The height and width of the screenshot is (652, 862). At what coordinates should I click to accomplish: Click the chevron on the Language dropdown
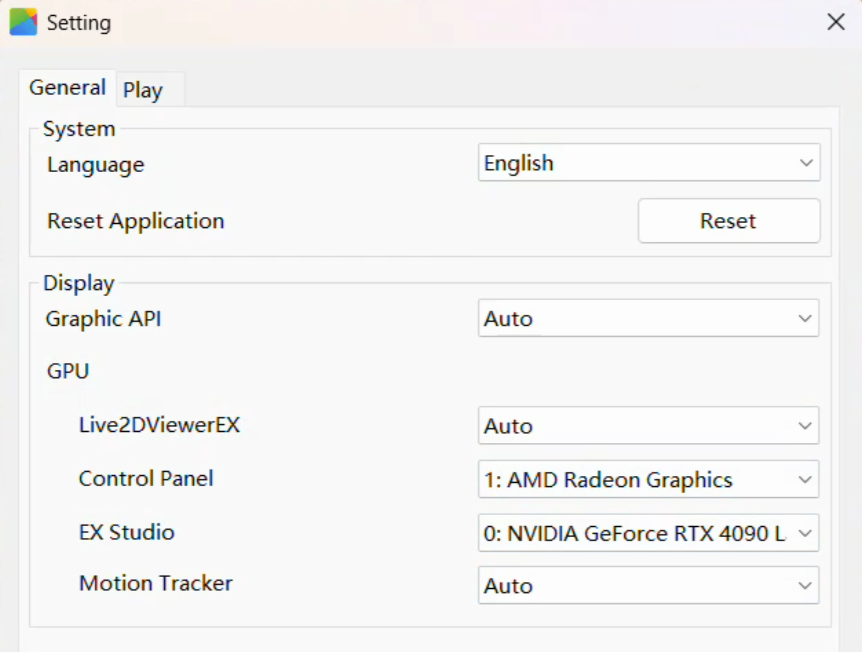tap(804, 163)
